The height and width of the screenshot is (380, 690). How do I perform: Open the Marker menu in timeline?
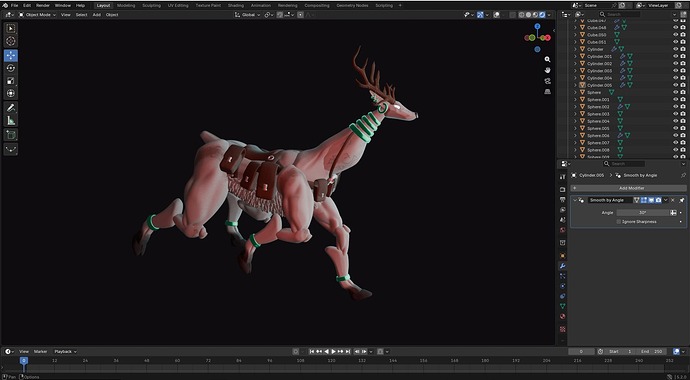40,351
